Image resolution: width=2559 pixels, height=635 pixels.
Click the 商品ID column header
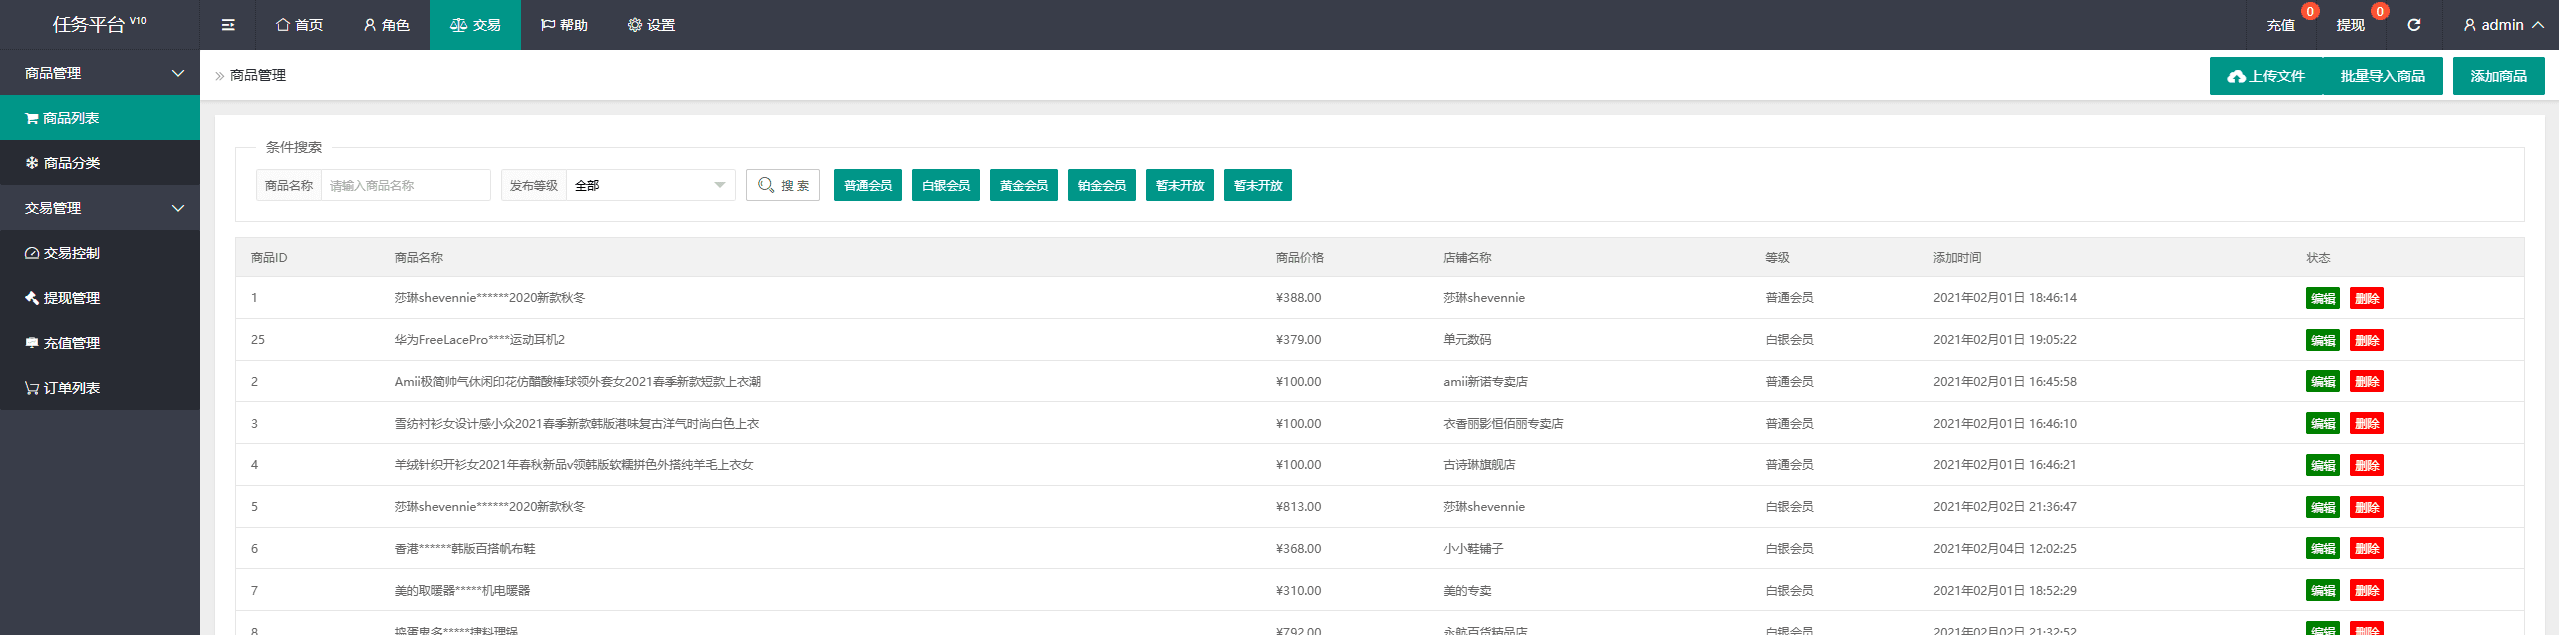tap(269, 258)
